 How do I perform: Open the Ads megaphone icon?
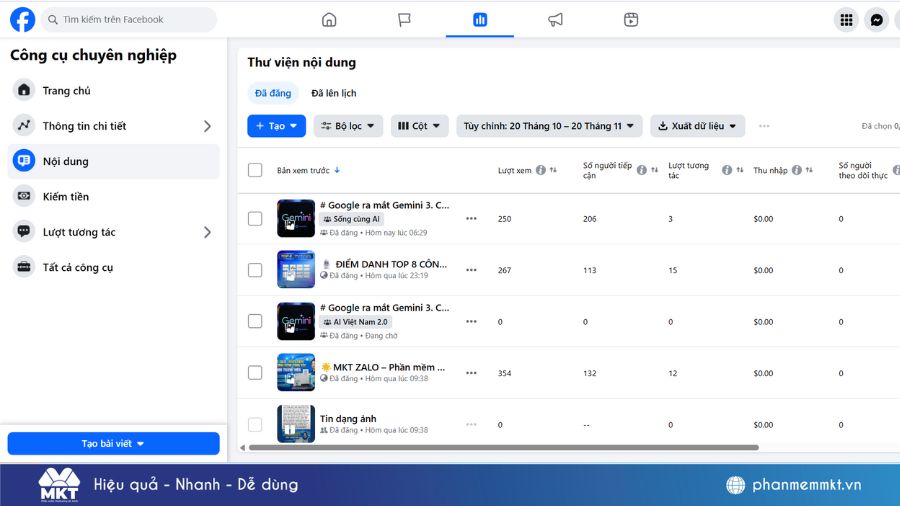555,20
